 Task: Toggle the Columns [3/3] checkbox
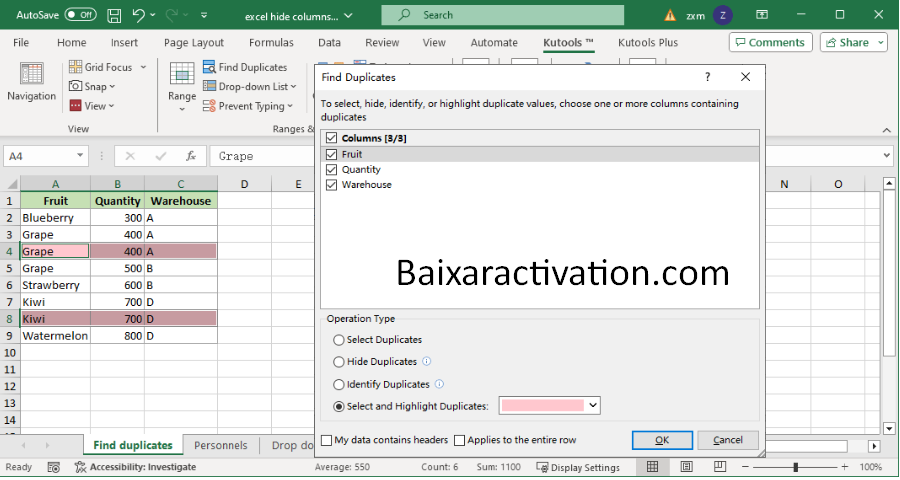pos(331,138)
